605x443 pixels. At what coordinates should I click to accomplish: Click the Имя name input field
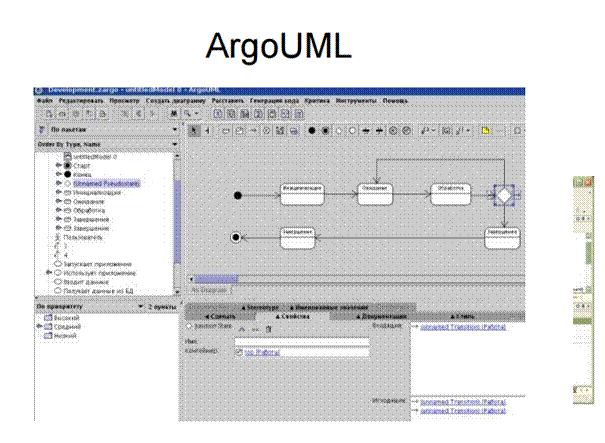pos(302,342)
